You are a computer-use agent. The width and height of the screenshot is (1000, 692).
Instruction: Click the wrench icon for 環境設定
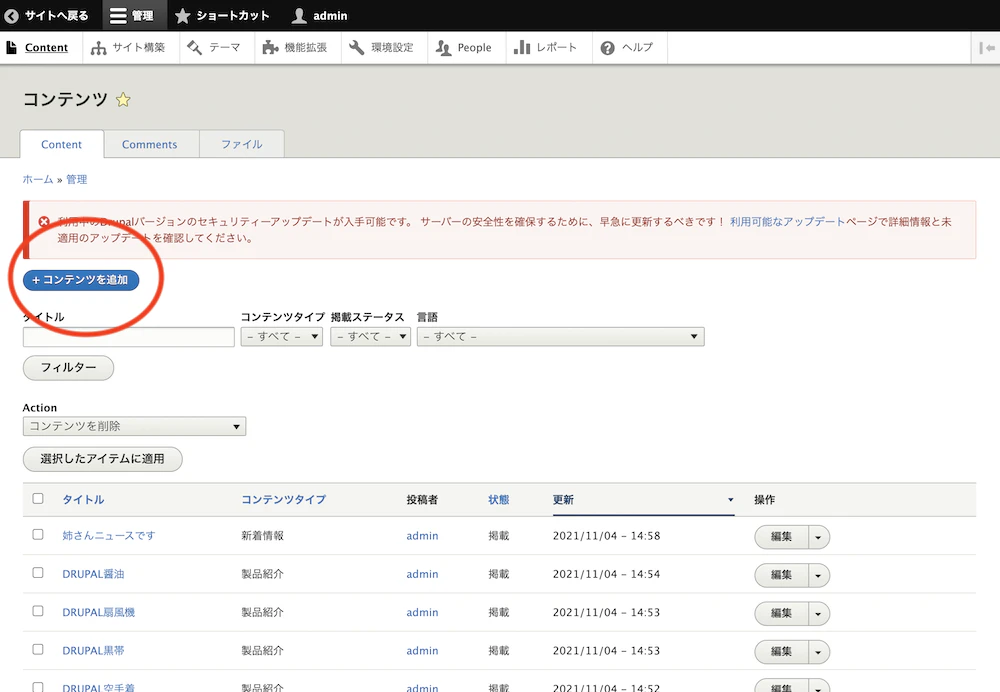pos(357,48)
